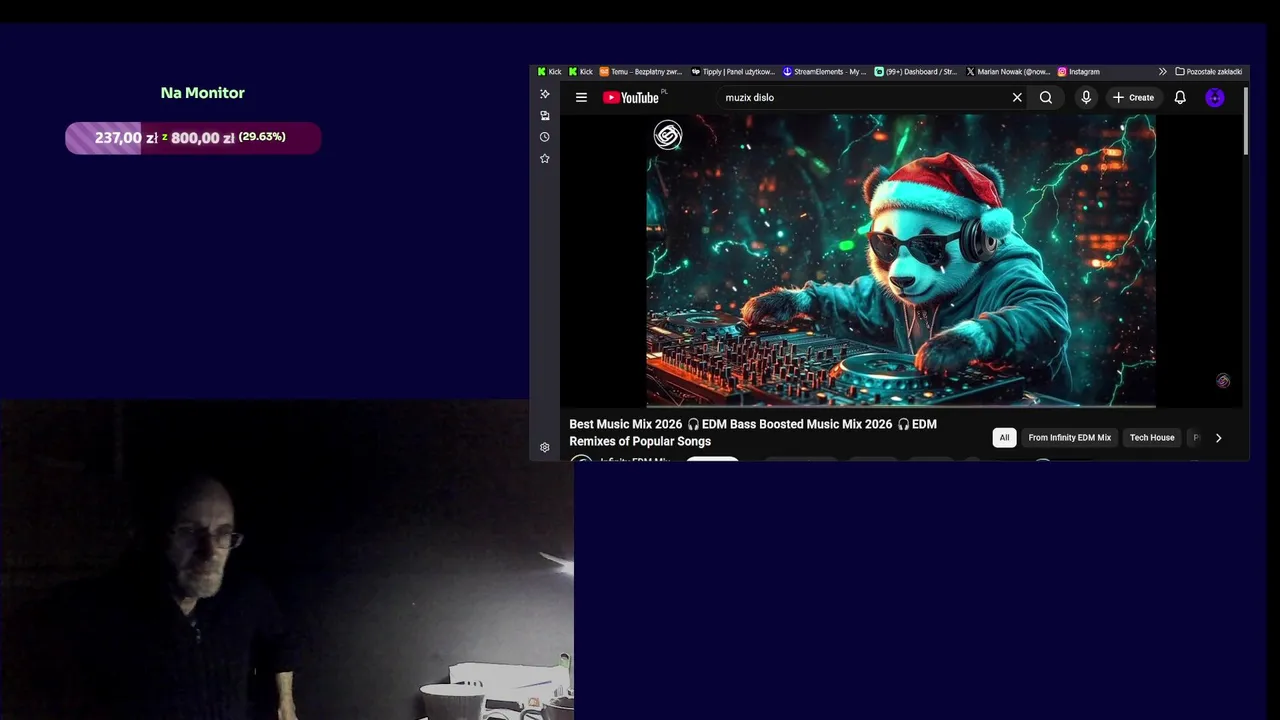This screenshot has height=720, width=1280.
Task: Open the Instagram bookmark
Action: click(x=1079, y=72)
